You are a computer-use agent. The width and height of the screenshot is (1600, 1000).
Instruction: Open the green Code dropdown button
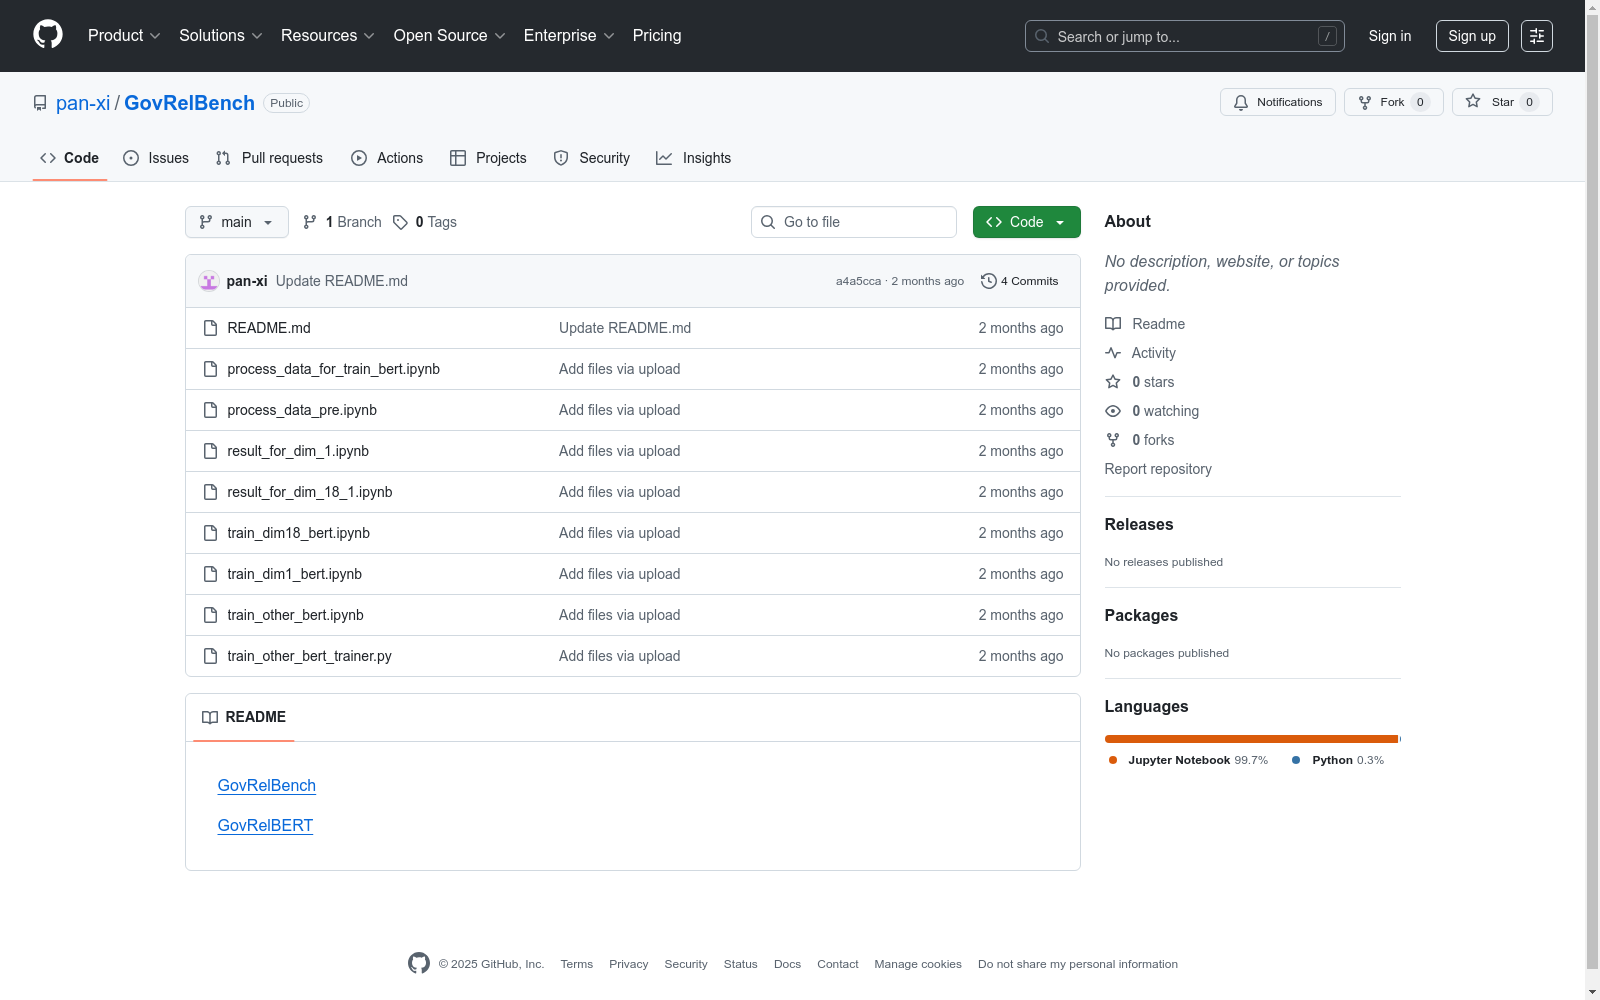tap(1026, 222)
